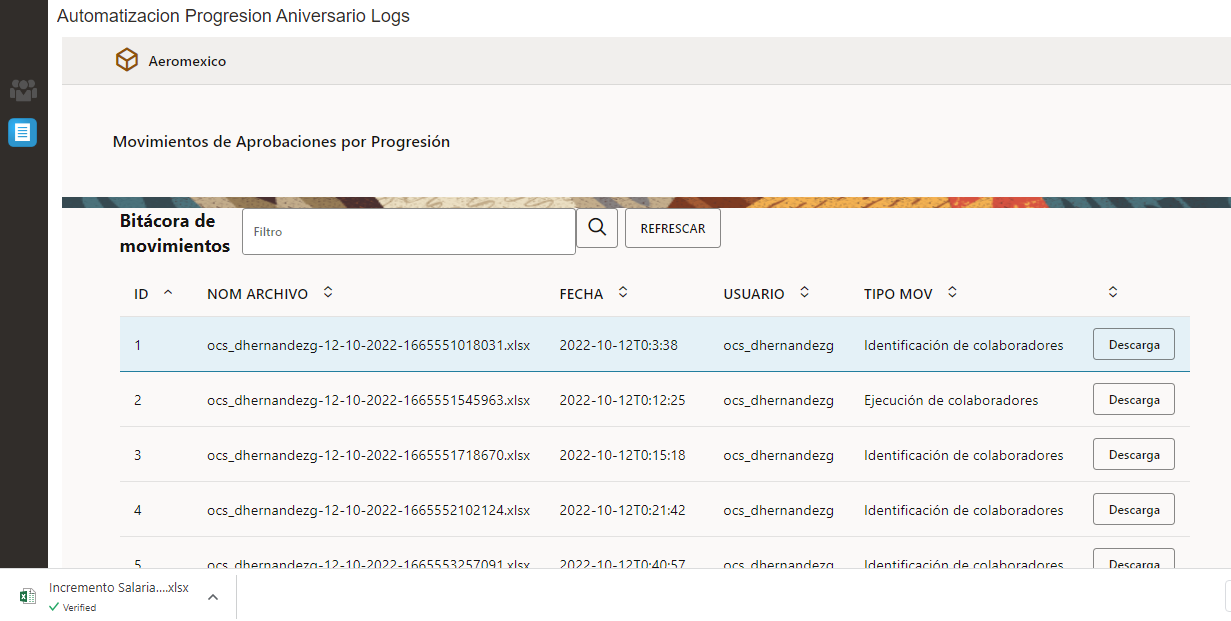The height and width of the screenshot is (621, 1231).
Task: Sort by ID column arrow
Action: pyautogui.click(x=168, y=293)
